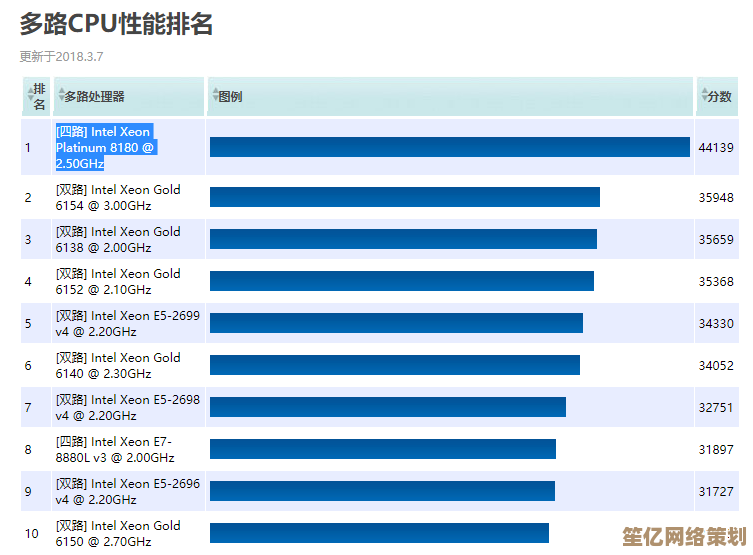
Task: Open Intel Xeon Platinum 8180 @ 2.50GHz entry
Action: coord(105,147)
